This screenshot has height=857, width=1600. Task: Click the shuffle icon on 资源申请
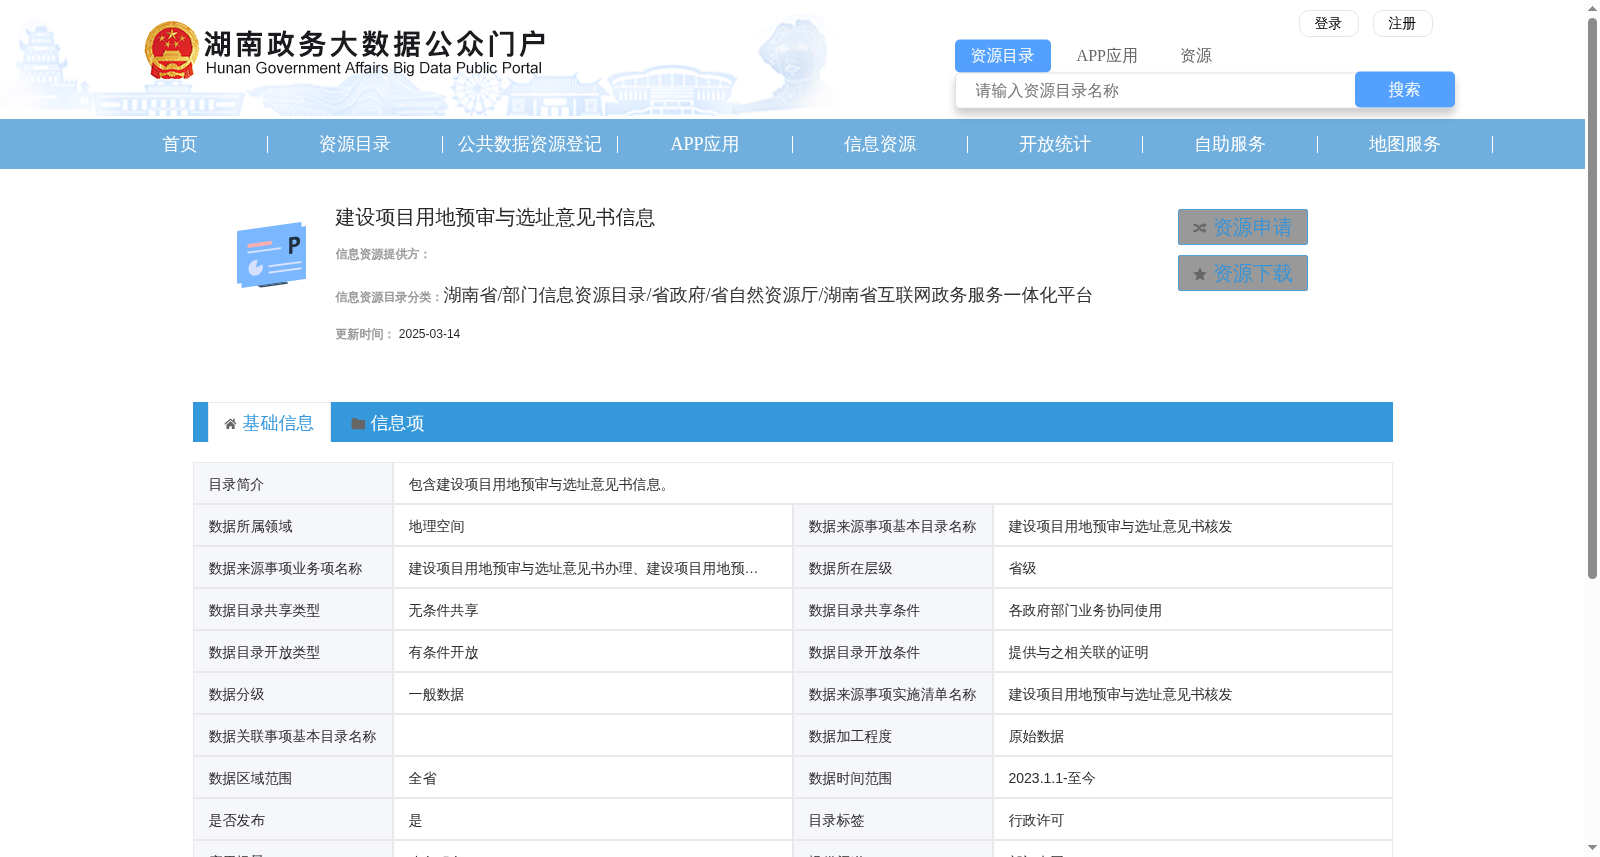[x=1199, y=228]
